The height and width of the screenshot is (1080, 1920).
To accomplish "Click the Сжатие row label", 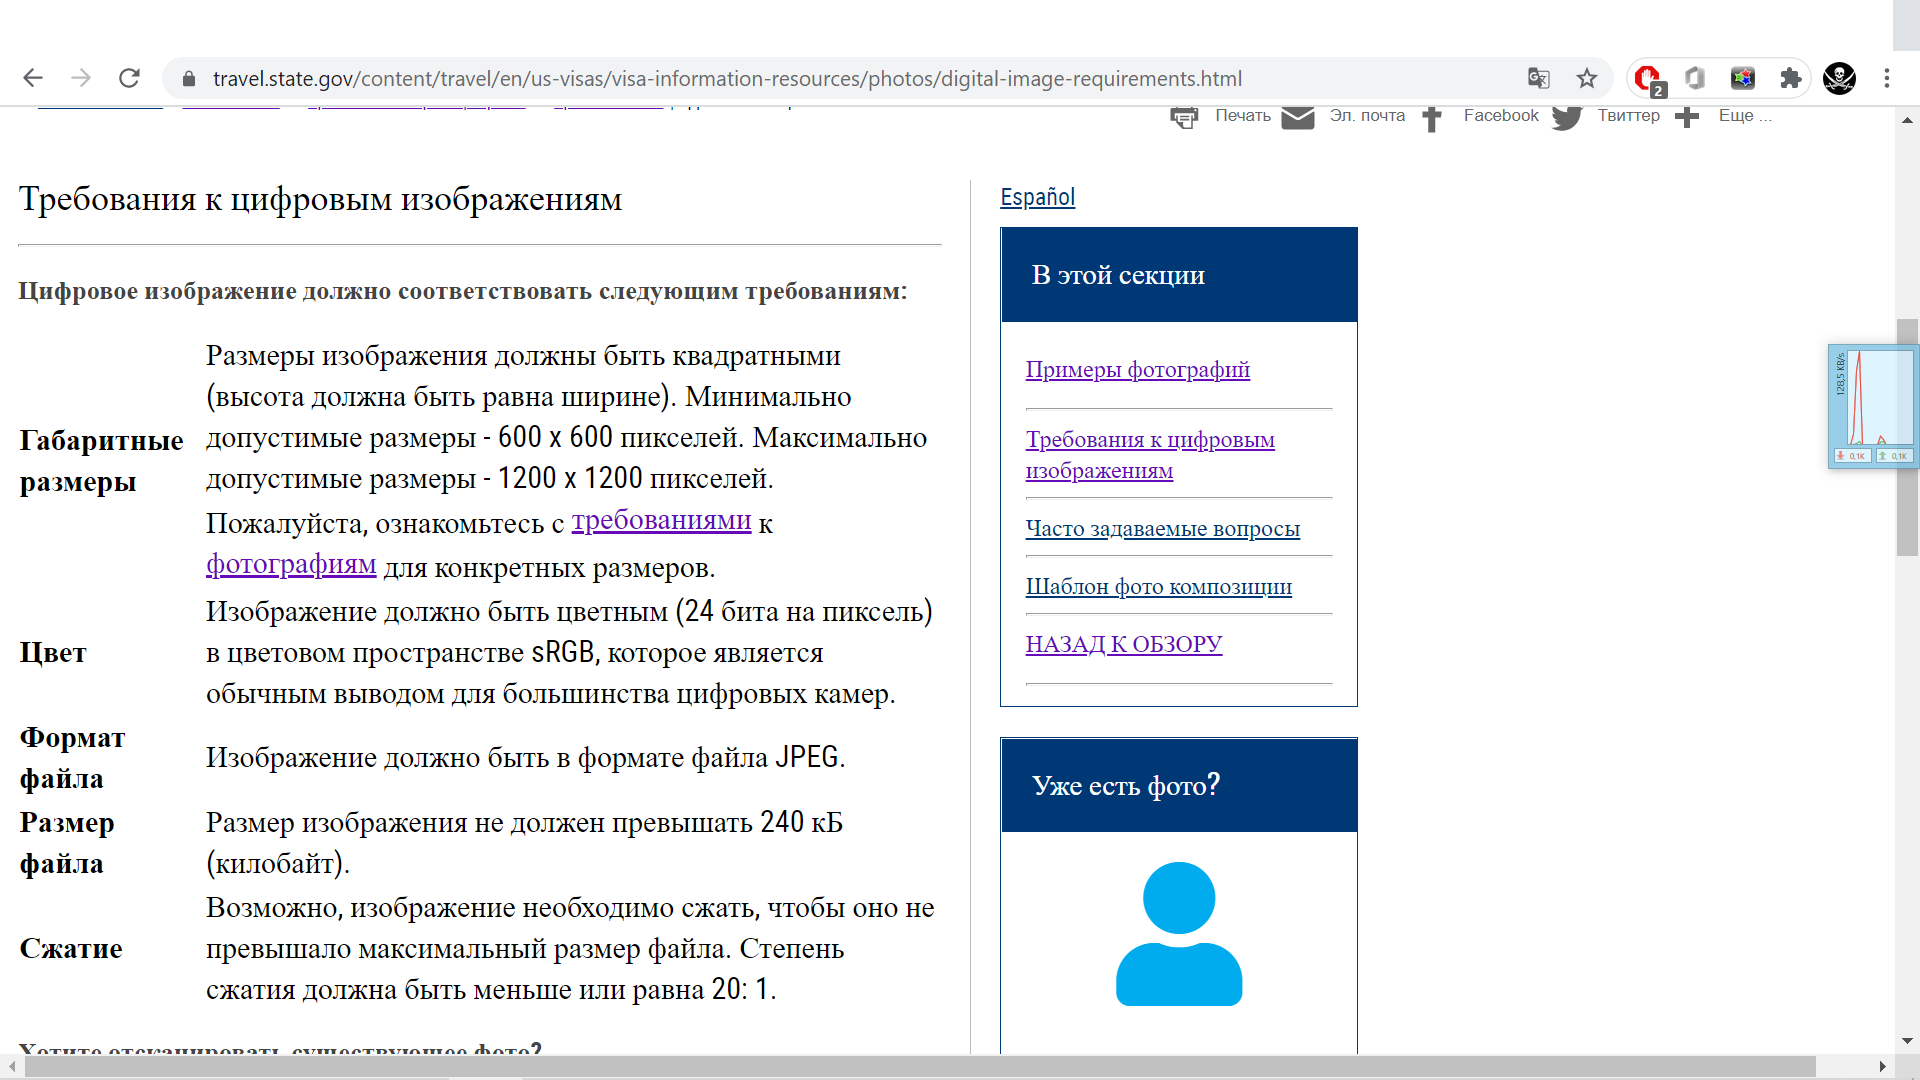I will point(71,949).
